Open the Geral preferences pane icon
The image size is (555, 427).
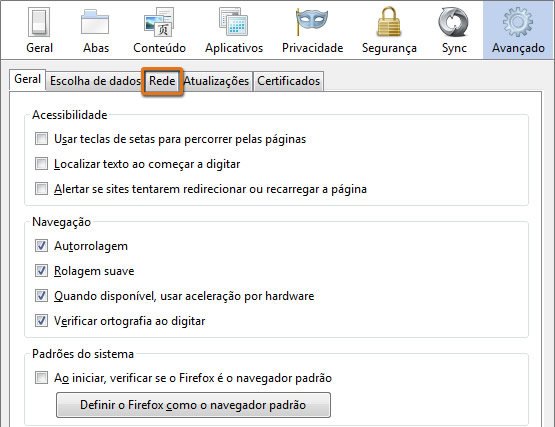coord(39,30)
